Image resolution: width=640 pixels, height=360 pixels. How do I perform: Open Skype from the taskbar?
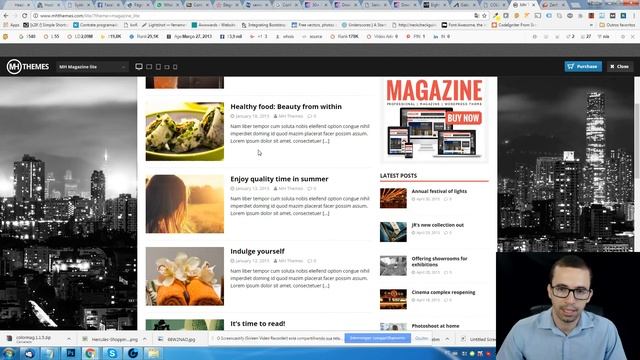(x=111, y=353)
